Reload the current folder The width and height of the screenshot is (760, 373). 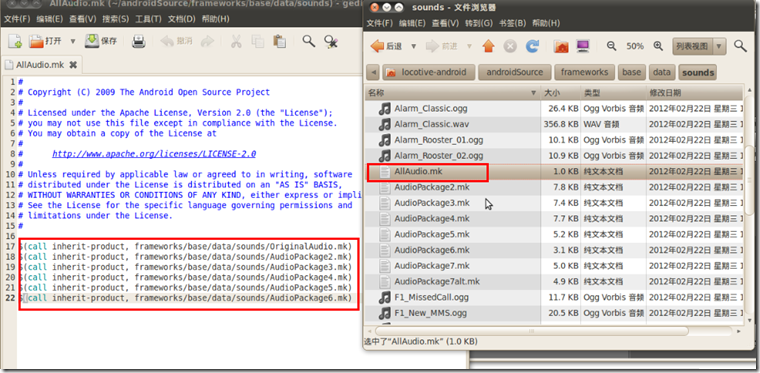pyautogui.click(x=532, y=46)
